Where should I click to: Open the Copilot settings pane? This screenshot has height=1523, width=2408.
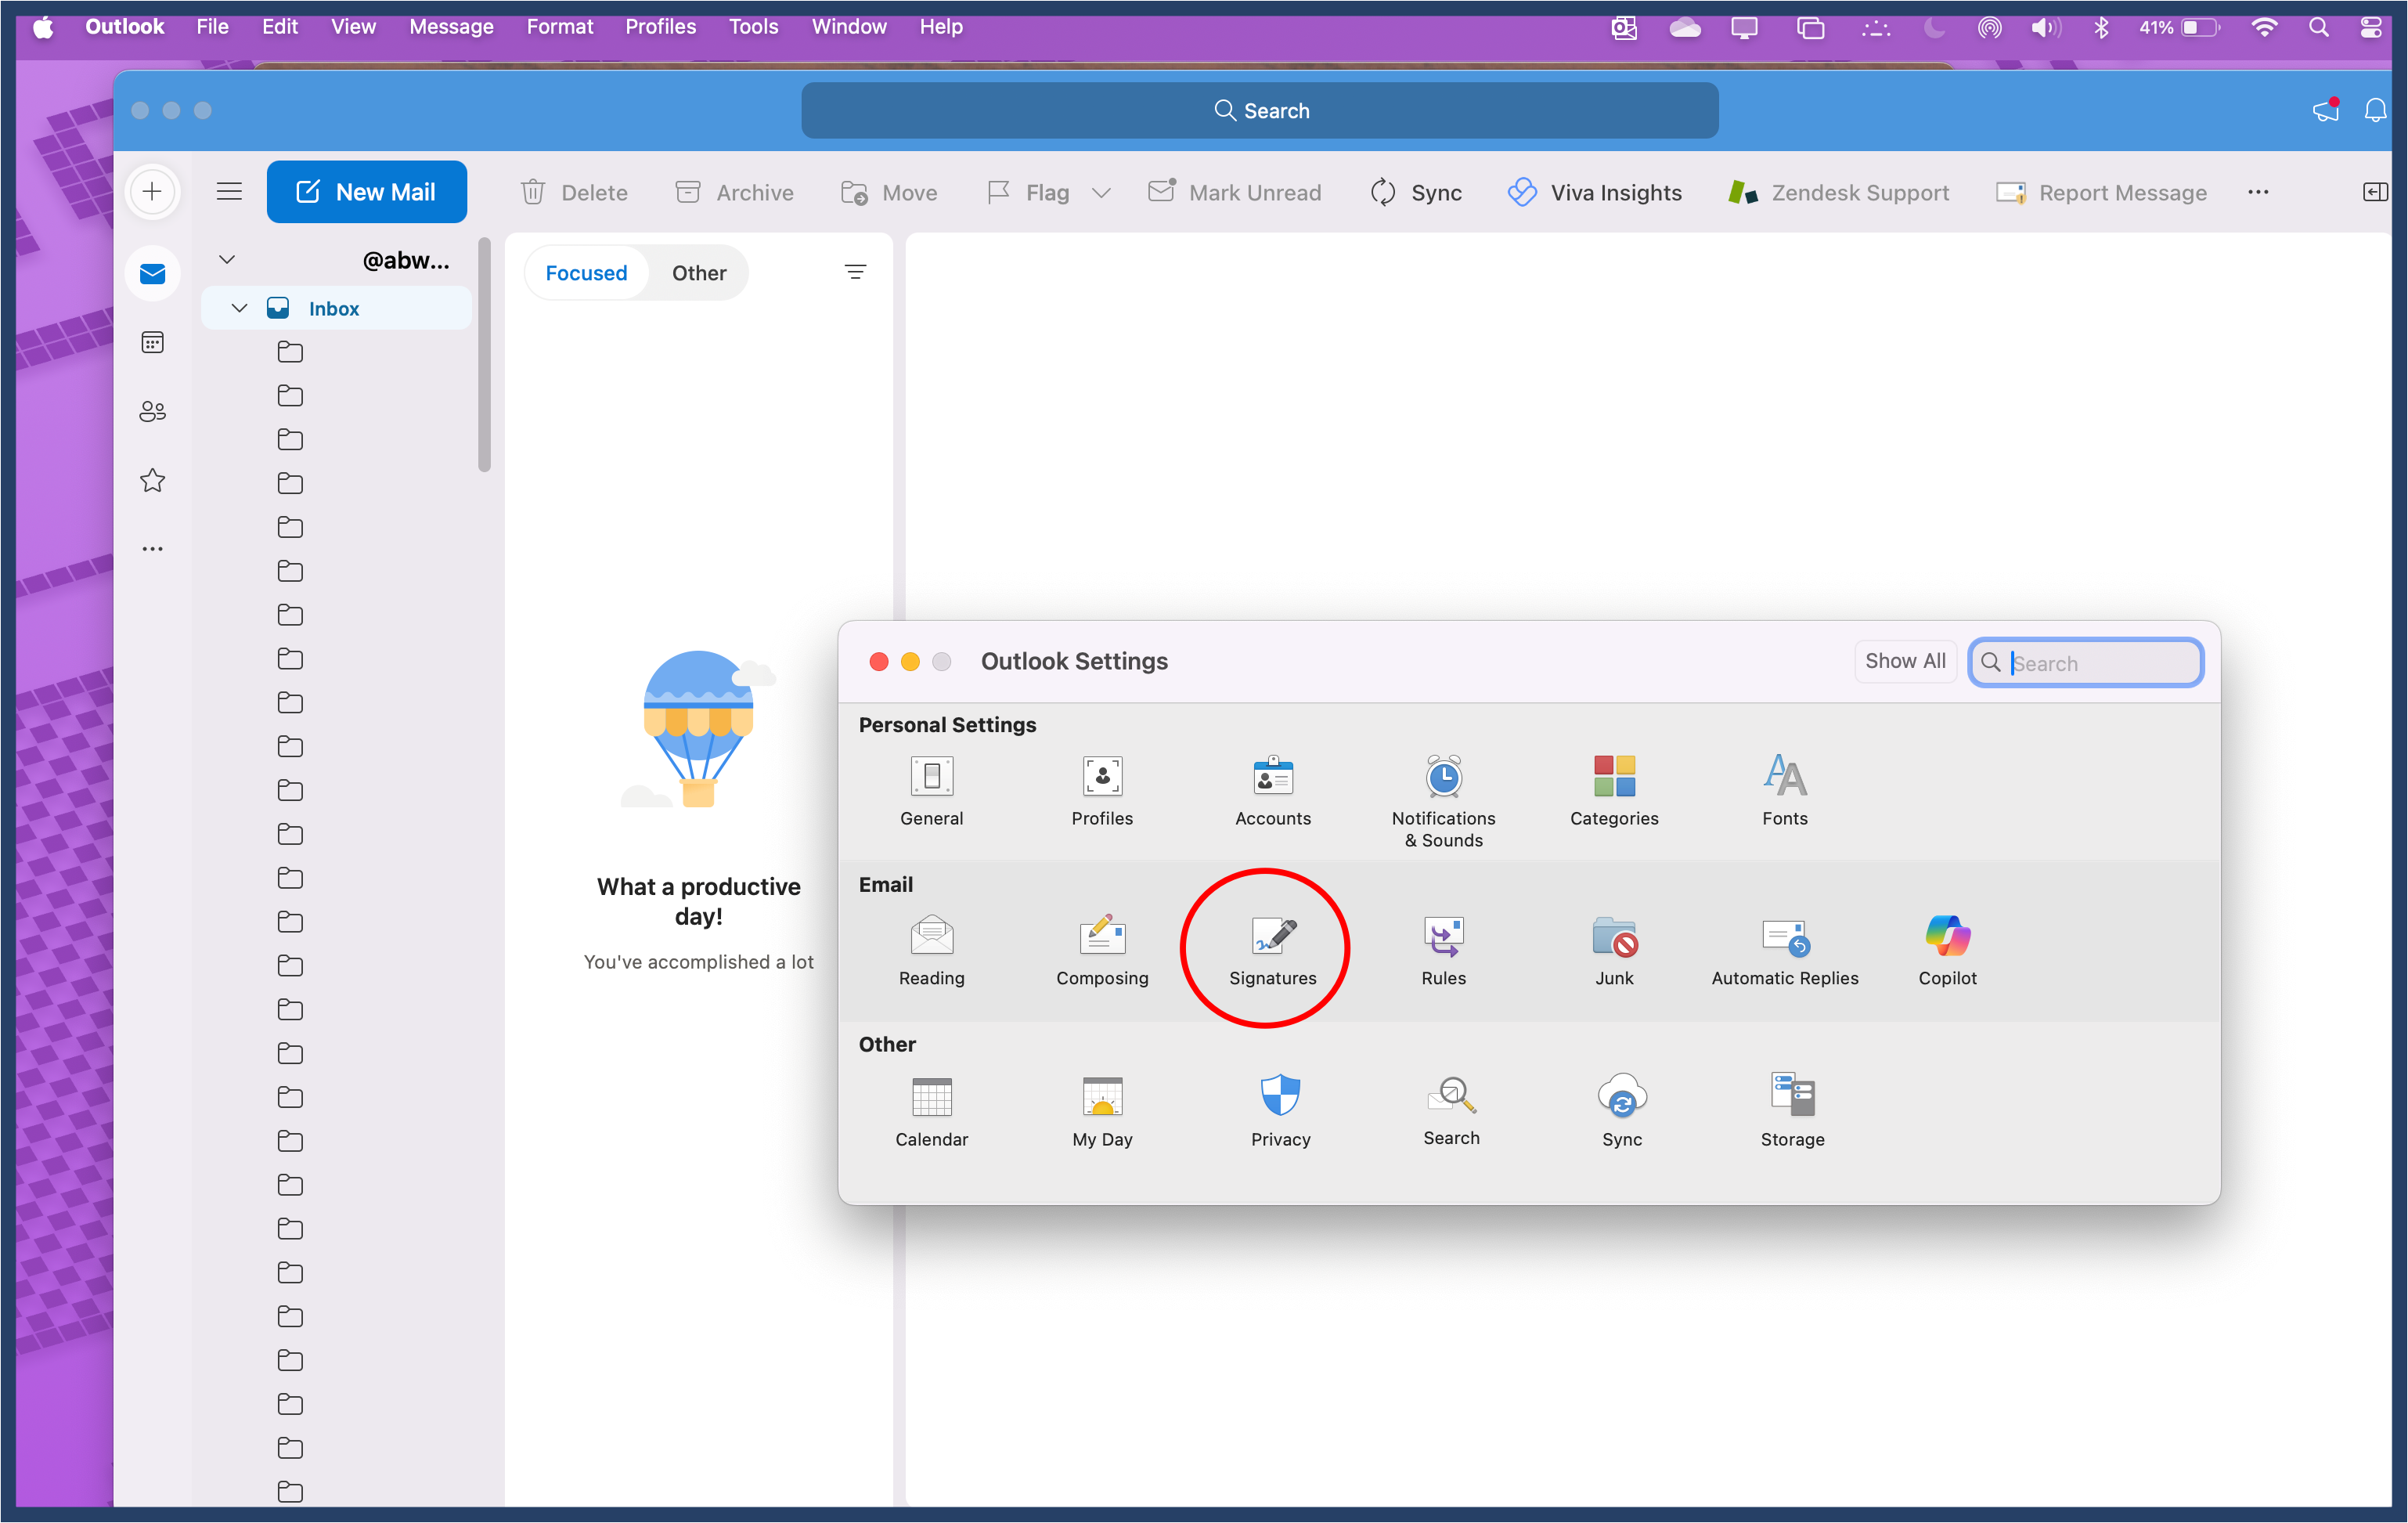pyautogui.click(x=1947, y=950)
